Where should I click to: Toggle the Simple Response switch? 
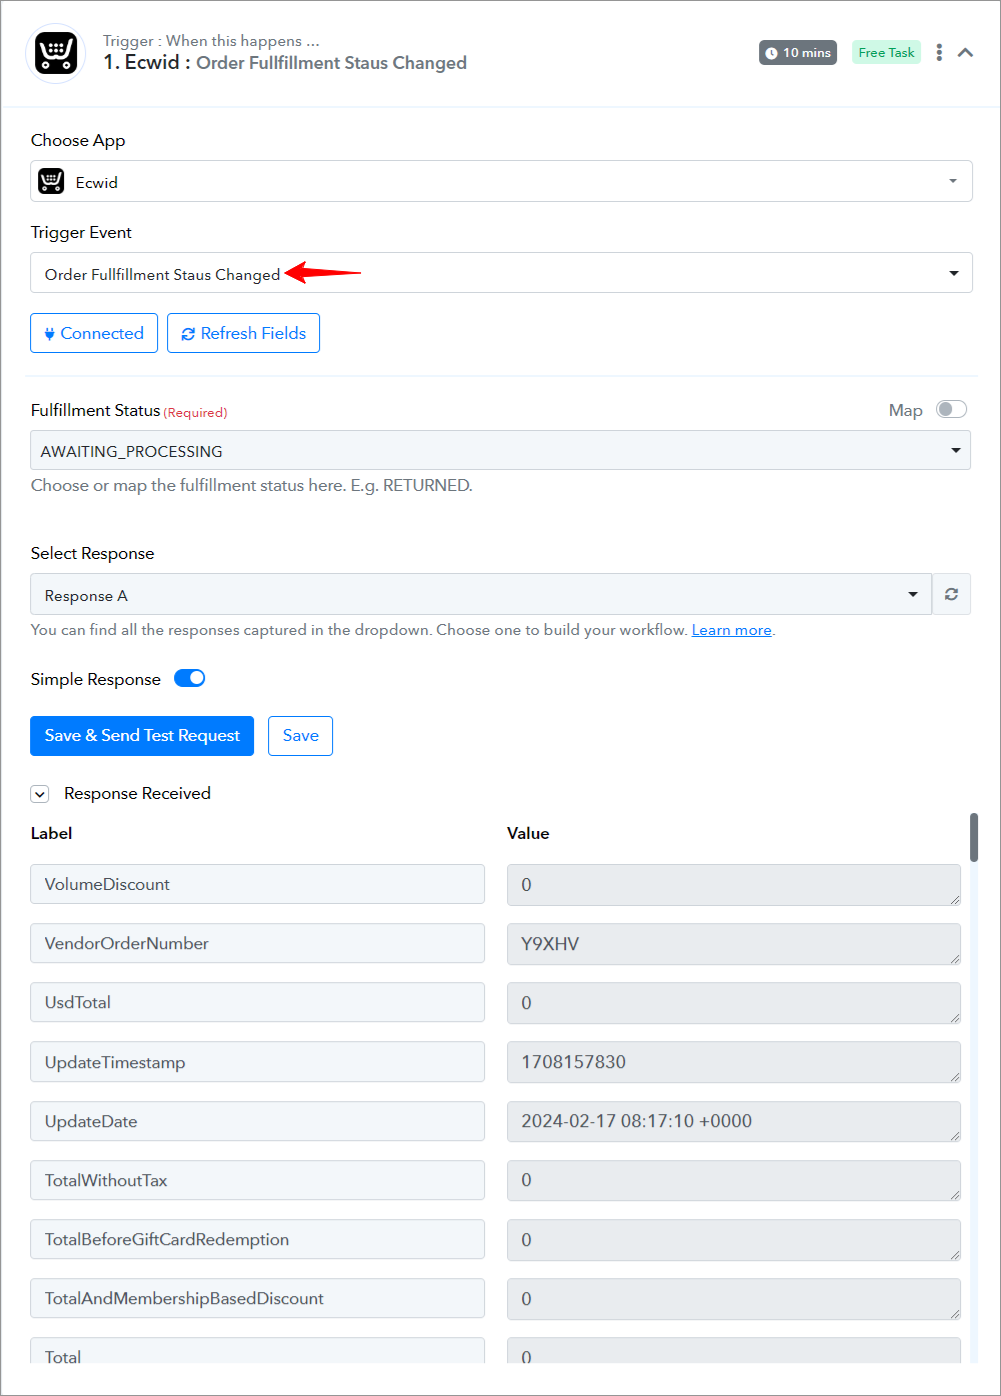(189, 678)
